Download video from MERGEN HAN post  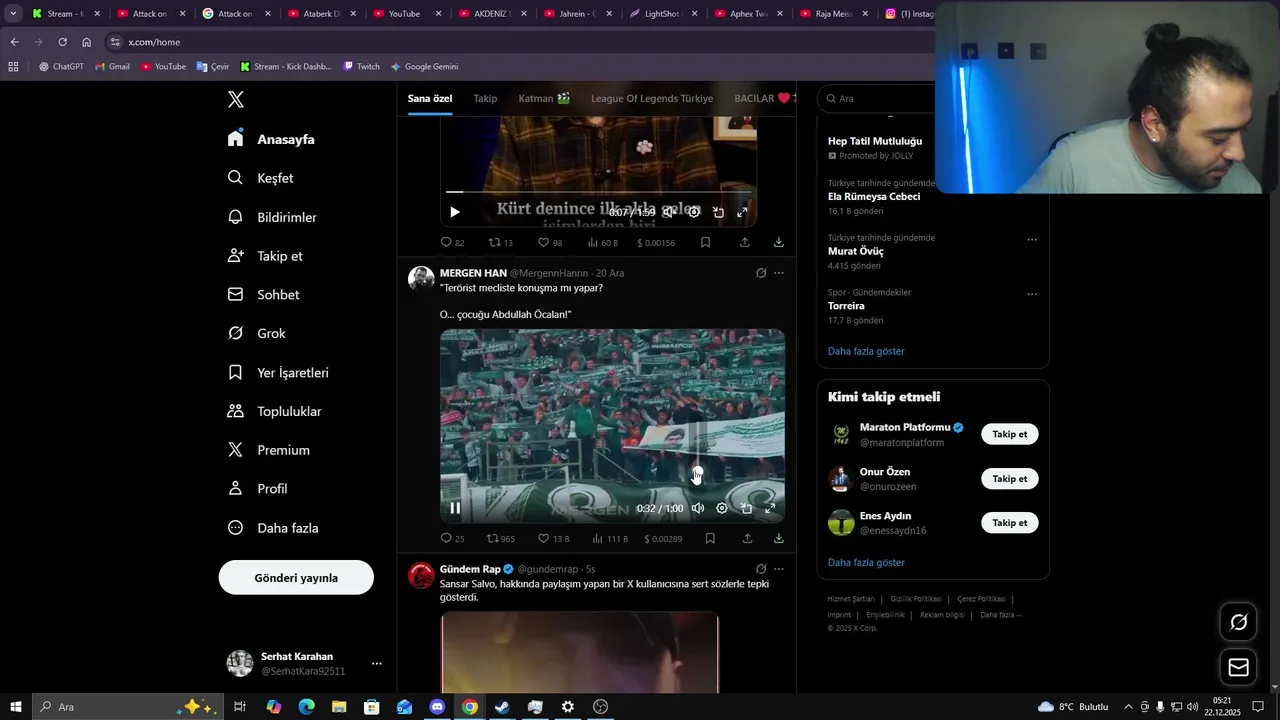click(779, 538)
